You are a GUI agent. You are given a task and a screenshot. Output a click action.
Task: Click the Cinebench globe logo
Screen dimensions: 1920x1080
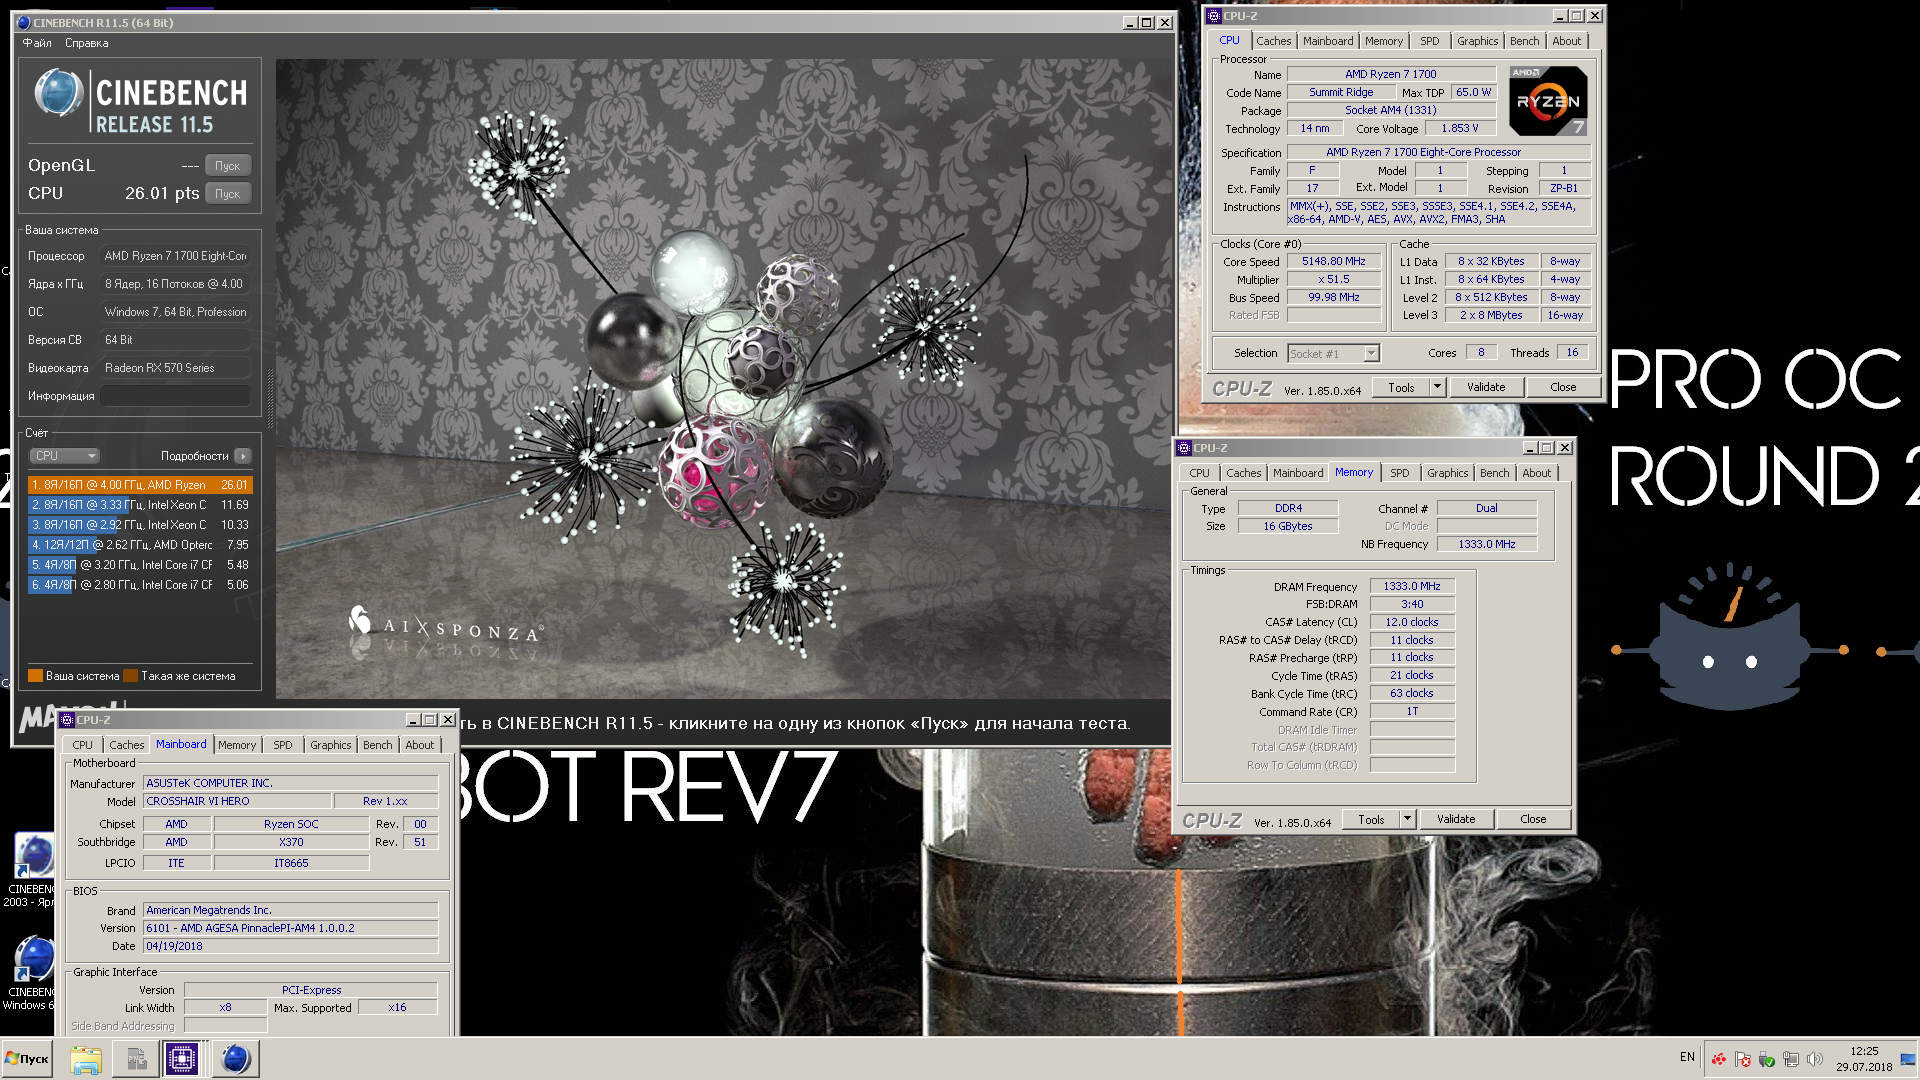pos(58,93)
